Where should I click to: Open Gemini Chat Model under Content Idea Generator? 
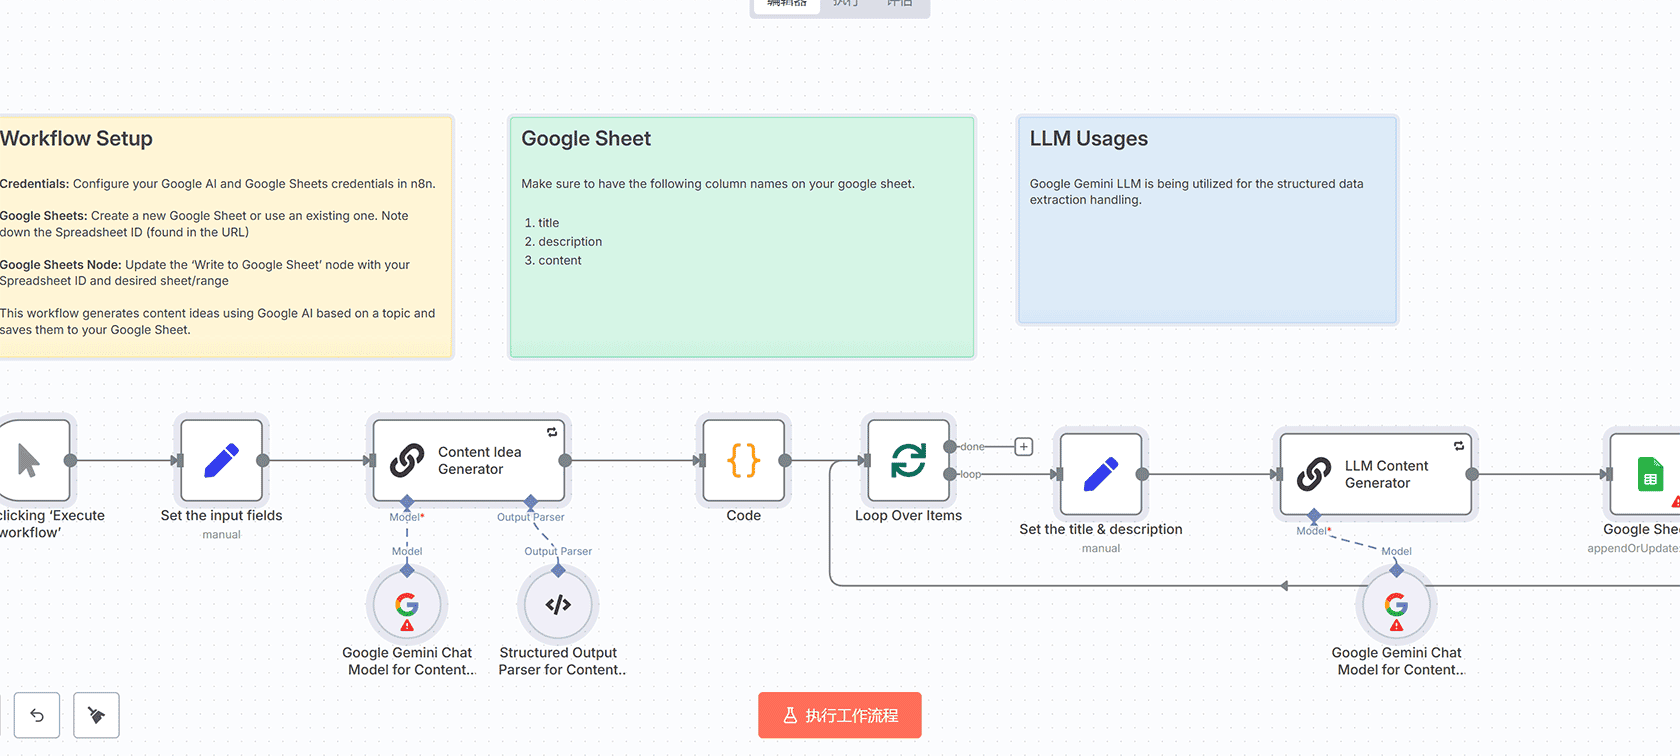pos(407,605)
